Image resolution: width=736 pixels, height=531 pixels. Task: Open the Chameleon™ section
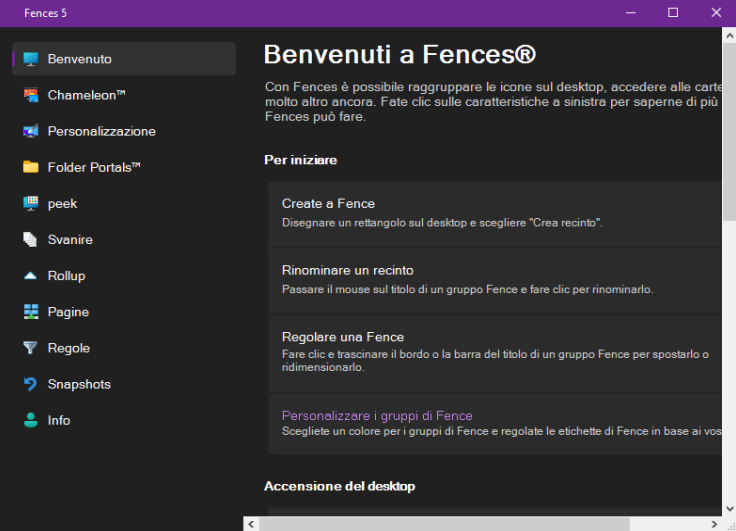tap(124, 95)
